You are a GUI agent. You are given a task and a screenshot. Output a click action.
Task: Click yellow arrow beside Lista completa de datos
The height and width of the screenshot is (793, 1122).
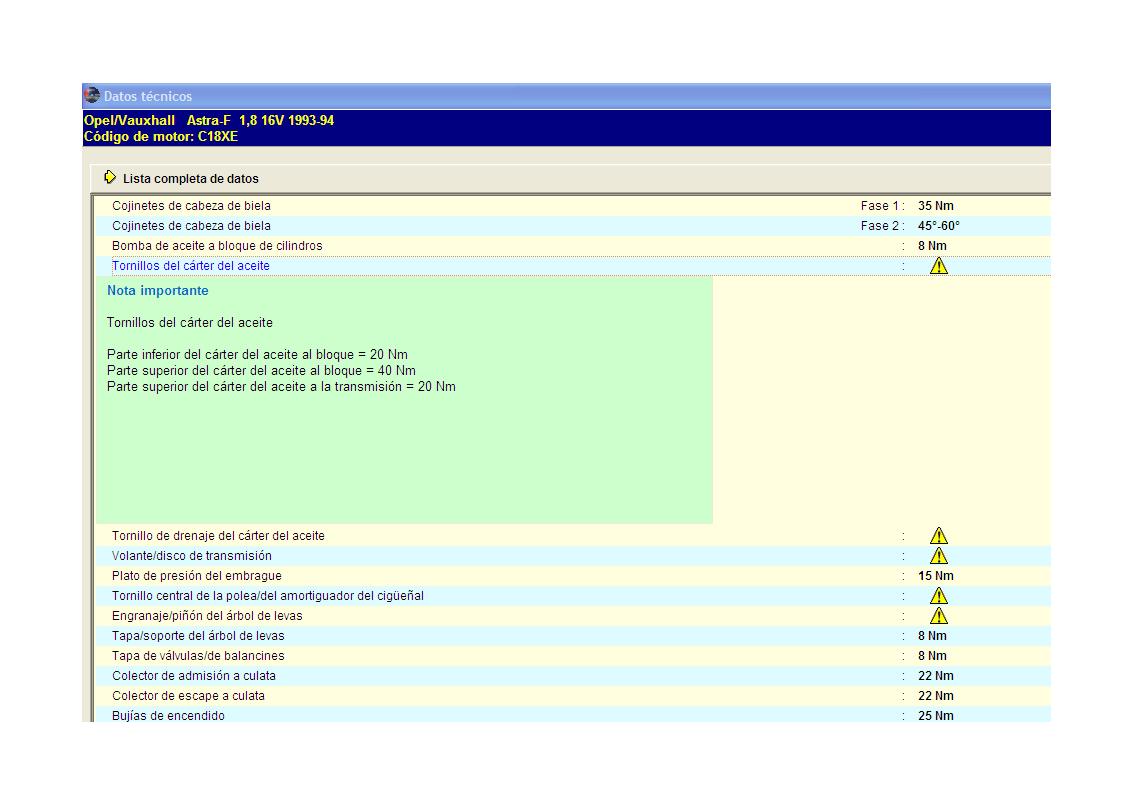pos(110,178)
